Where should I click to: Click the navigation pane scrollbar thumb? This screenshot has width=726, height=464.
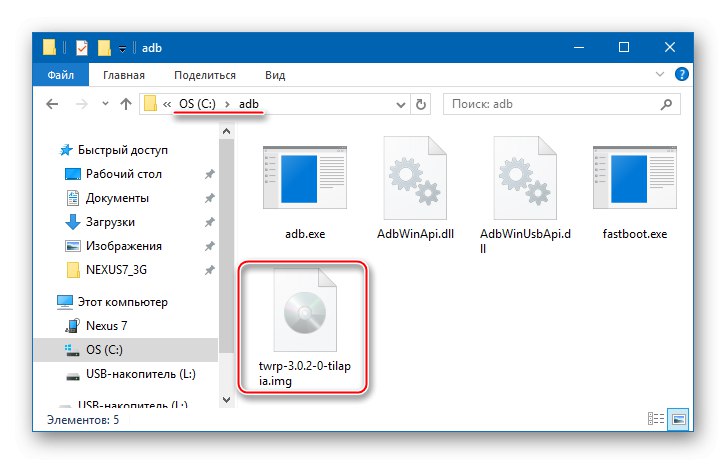226,245
